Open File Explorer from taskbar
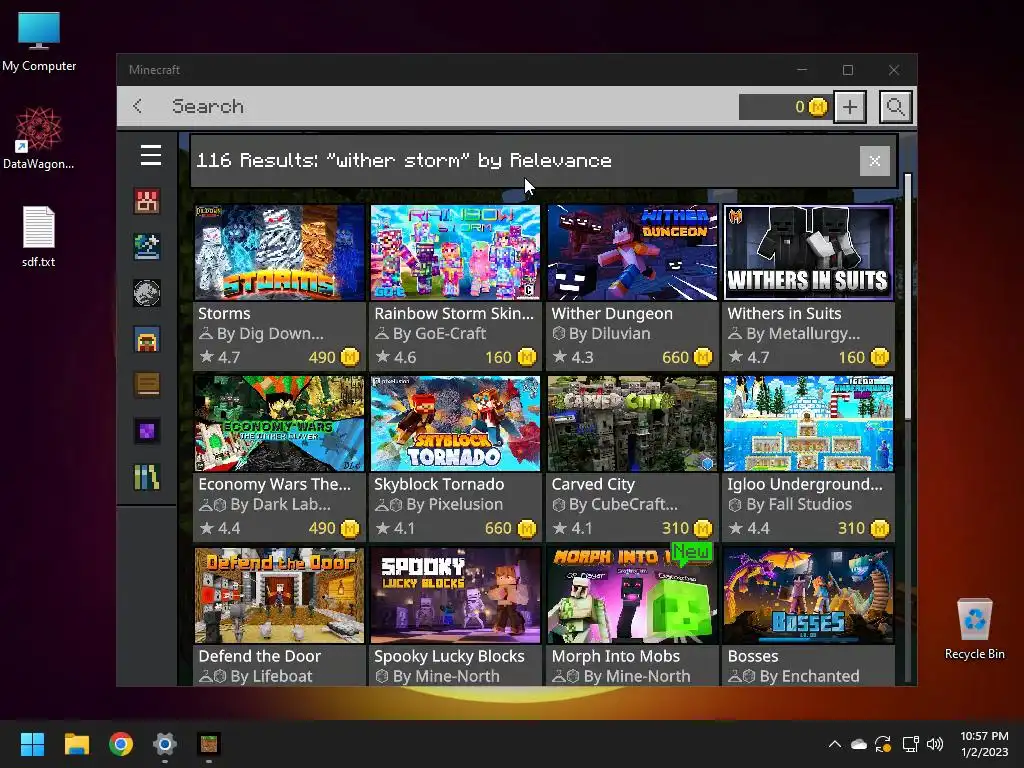 [x=76, y=744]
